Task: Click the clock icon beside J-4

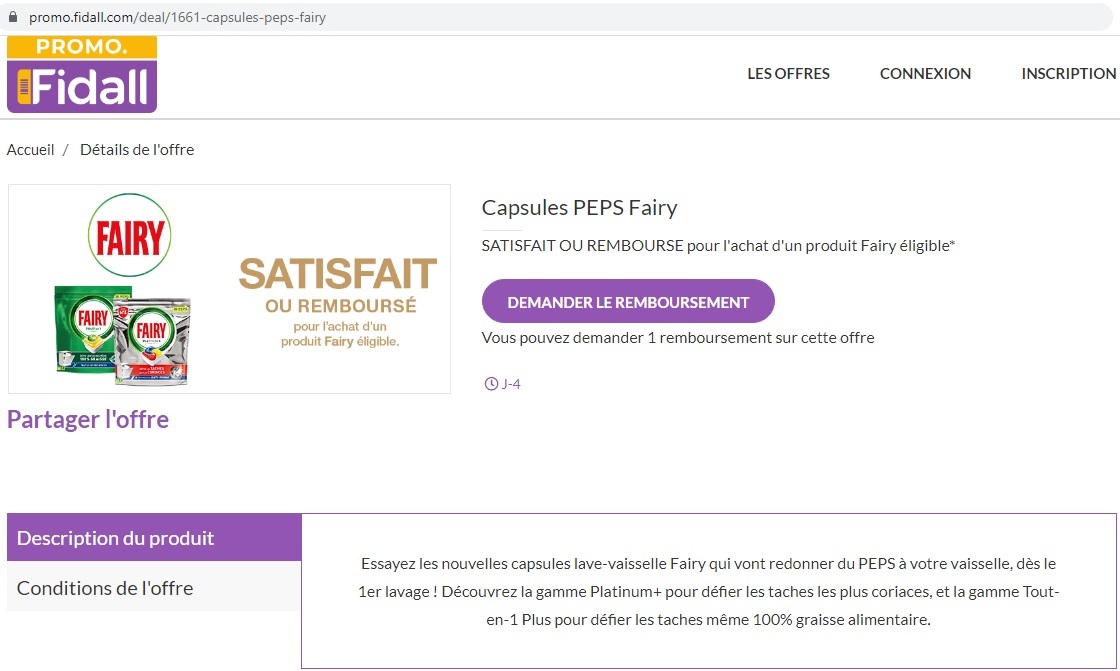Action: click(x=490, y=384)
